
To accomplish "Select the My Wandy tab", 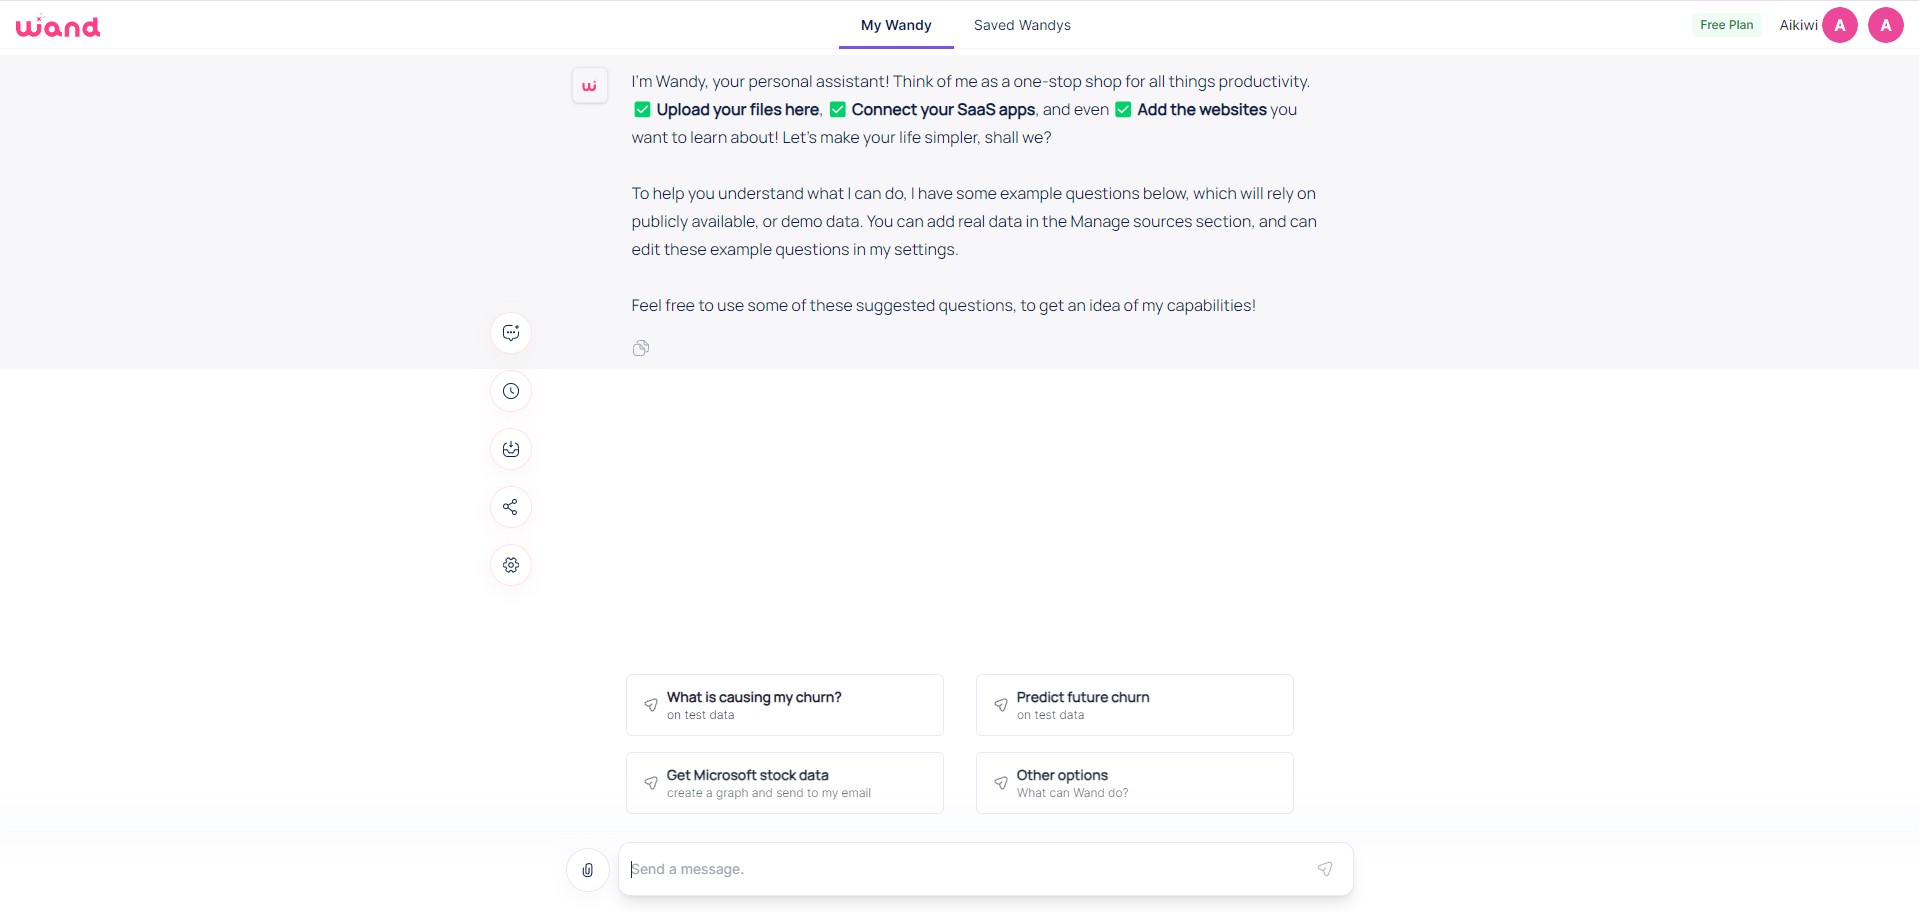I will (x=896, y=25).
